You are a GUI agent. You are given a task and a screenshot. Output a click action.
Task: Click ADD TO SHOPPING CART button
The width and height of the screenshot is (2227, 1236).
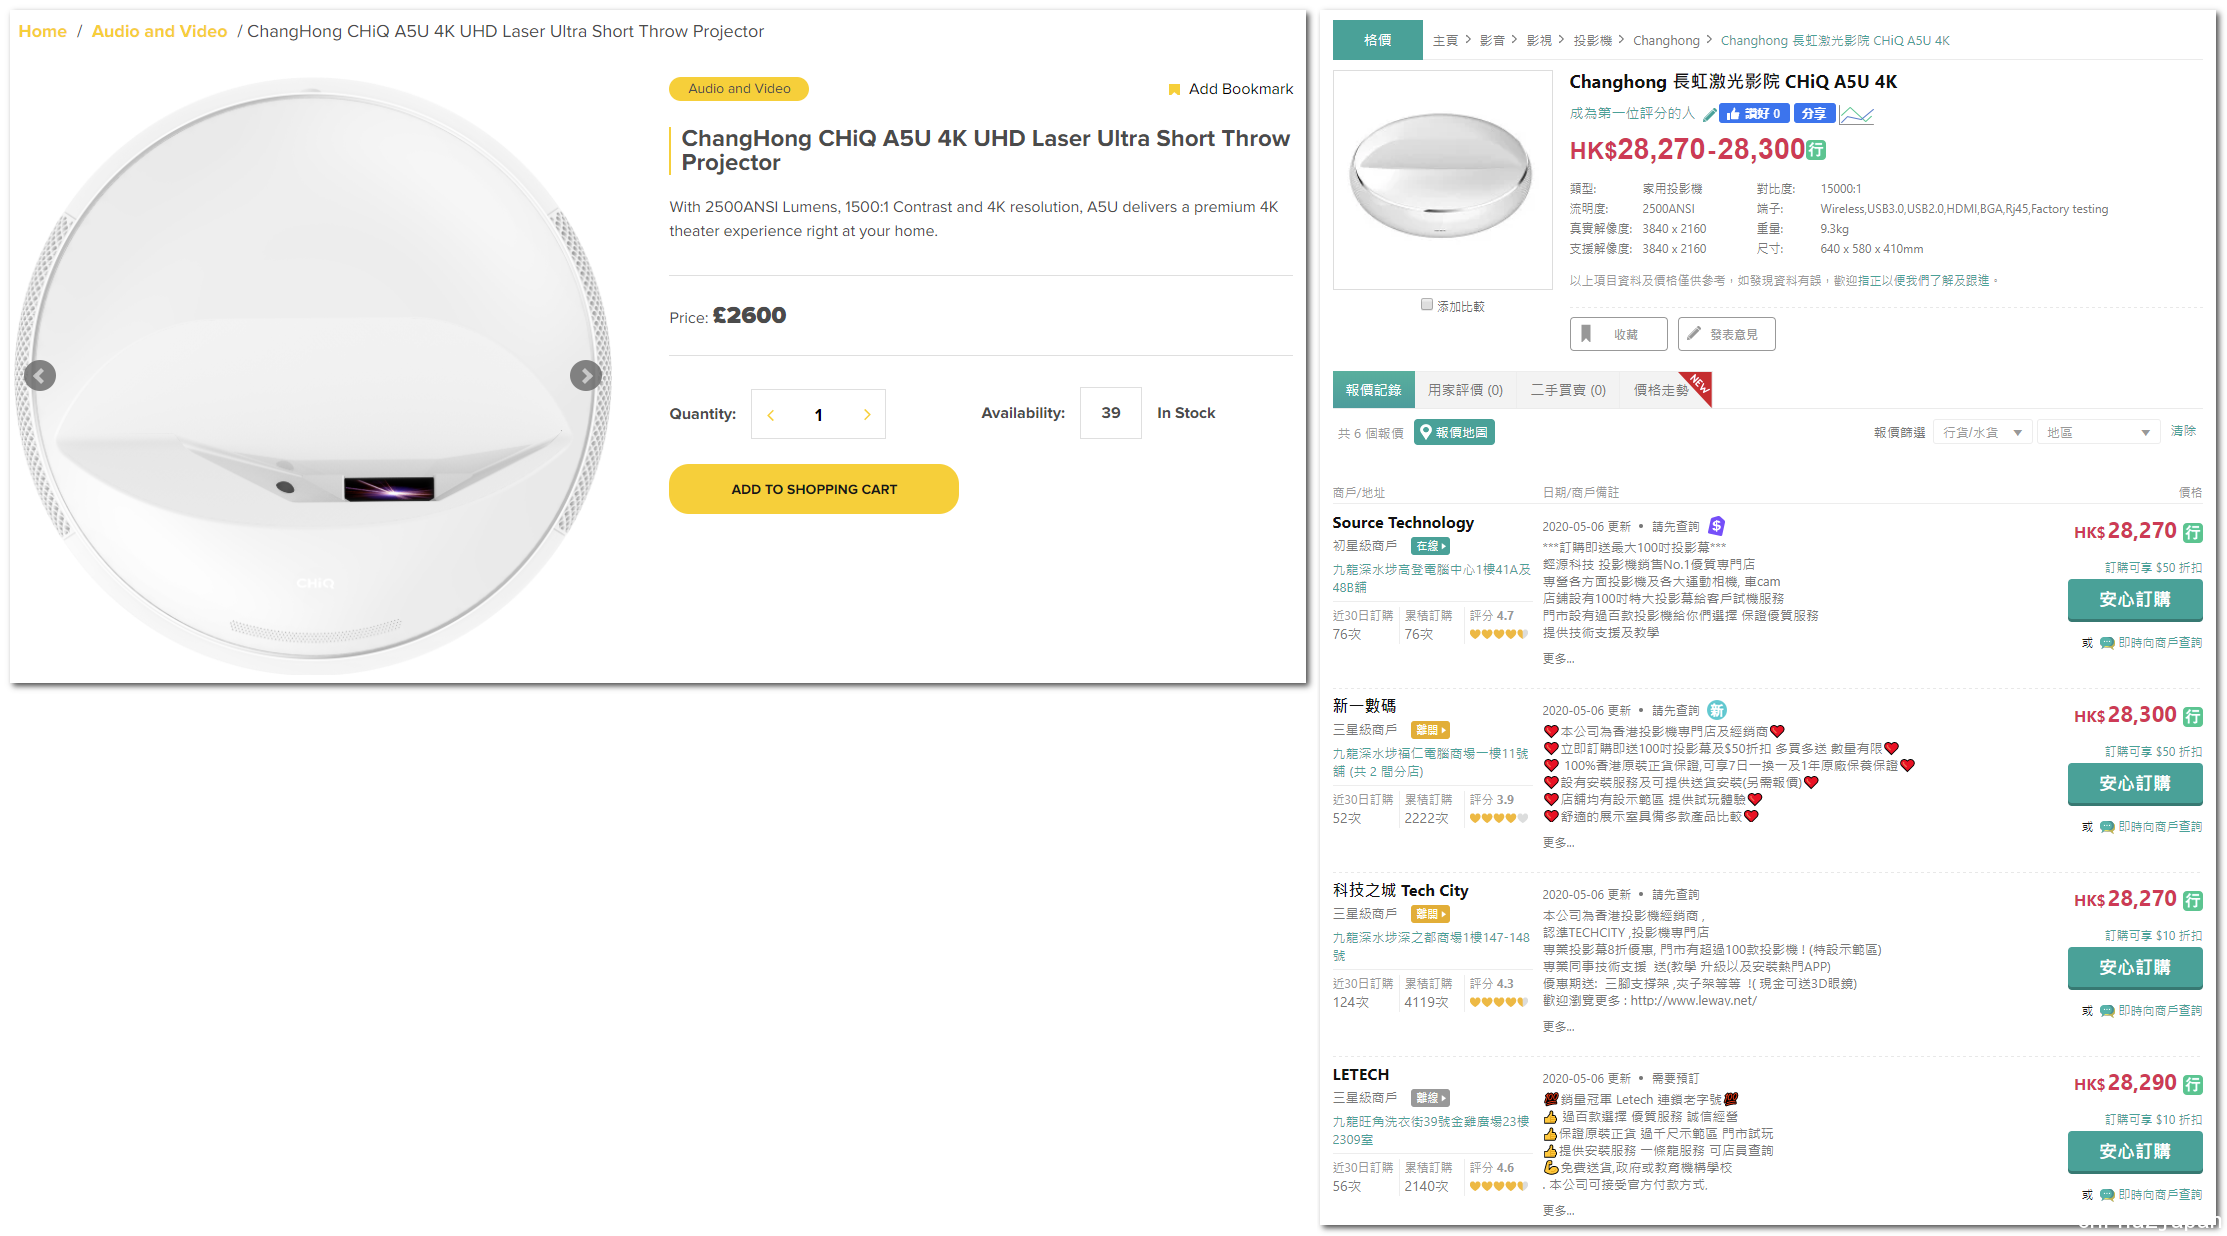click(x=813, y=489)
